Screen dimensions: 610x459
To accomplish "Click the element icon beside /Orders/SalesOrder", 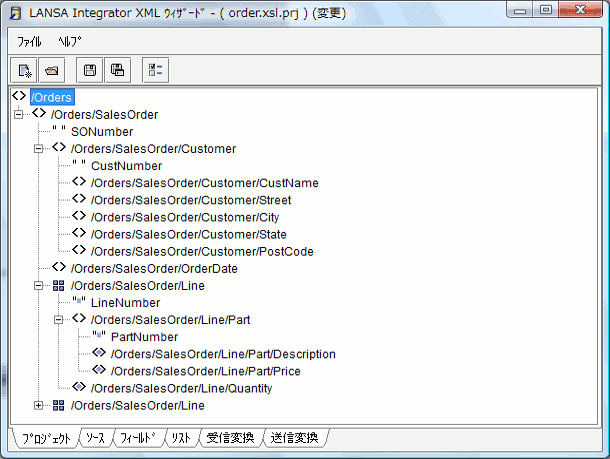I will (x=39, y=113).
